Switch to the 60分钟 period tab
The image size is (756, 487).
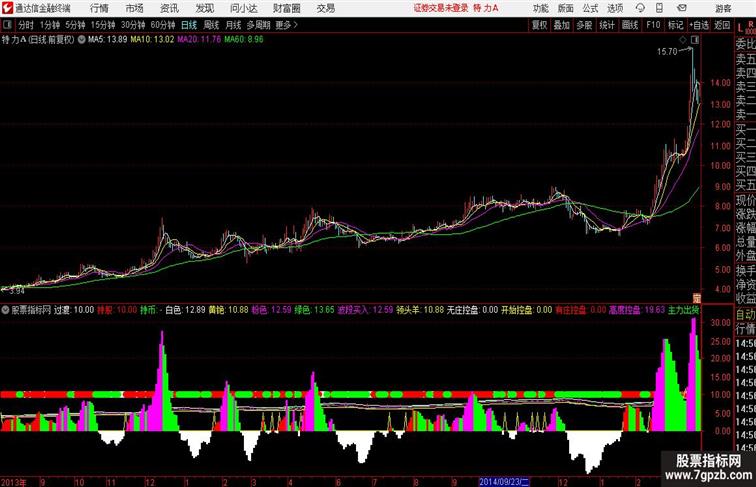(x=163, y=25)
